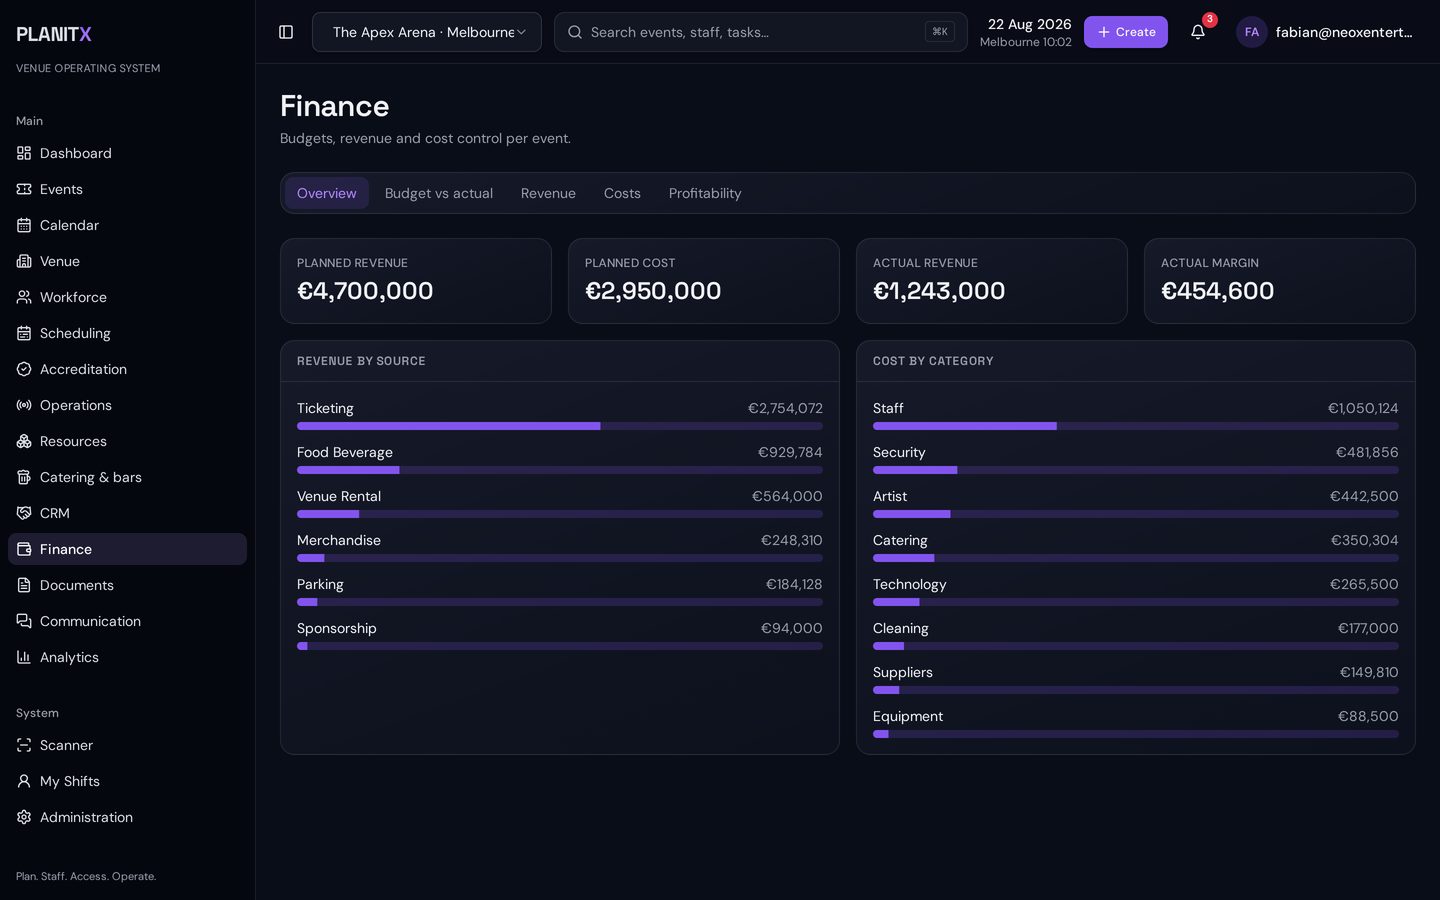Click the Accreditation badge icon

24,369
